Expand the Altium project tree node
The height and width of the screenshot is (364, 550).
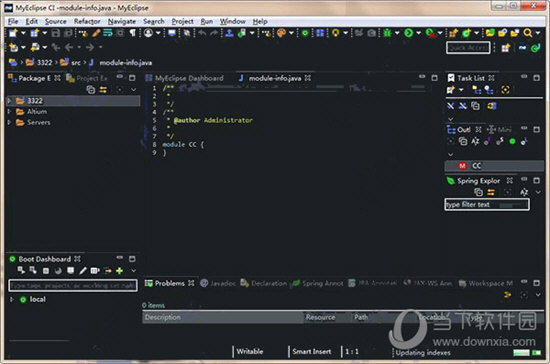click(9, 112)
